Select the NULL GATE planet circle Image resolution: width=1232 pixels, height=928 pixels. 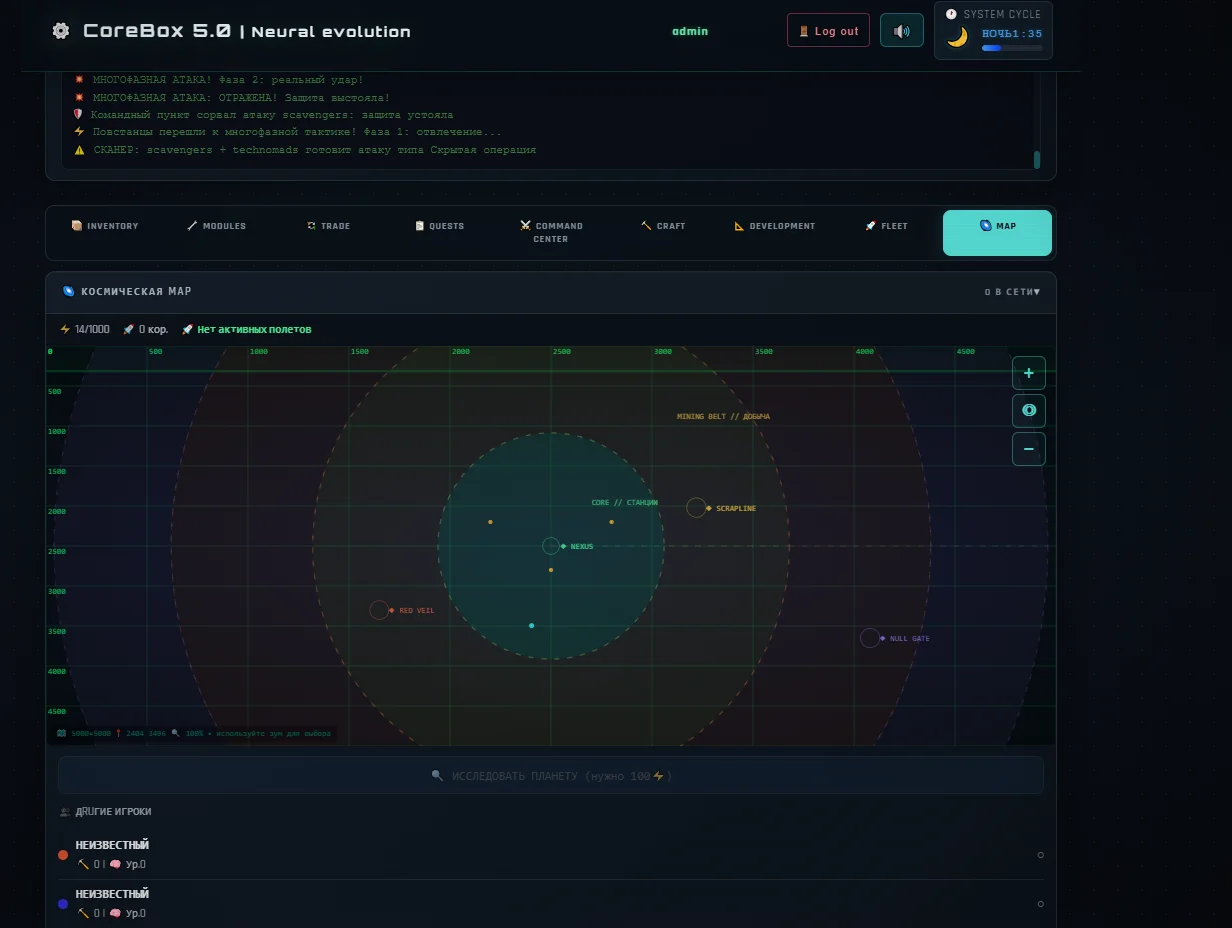870,638
